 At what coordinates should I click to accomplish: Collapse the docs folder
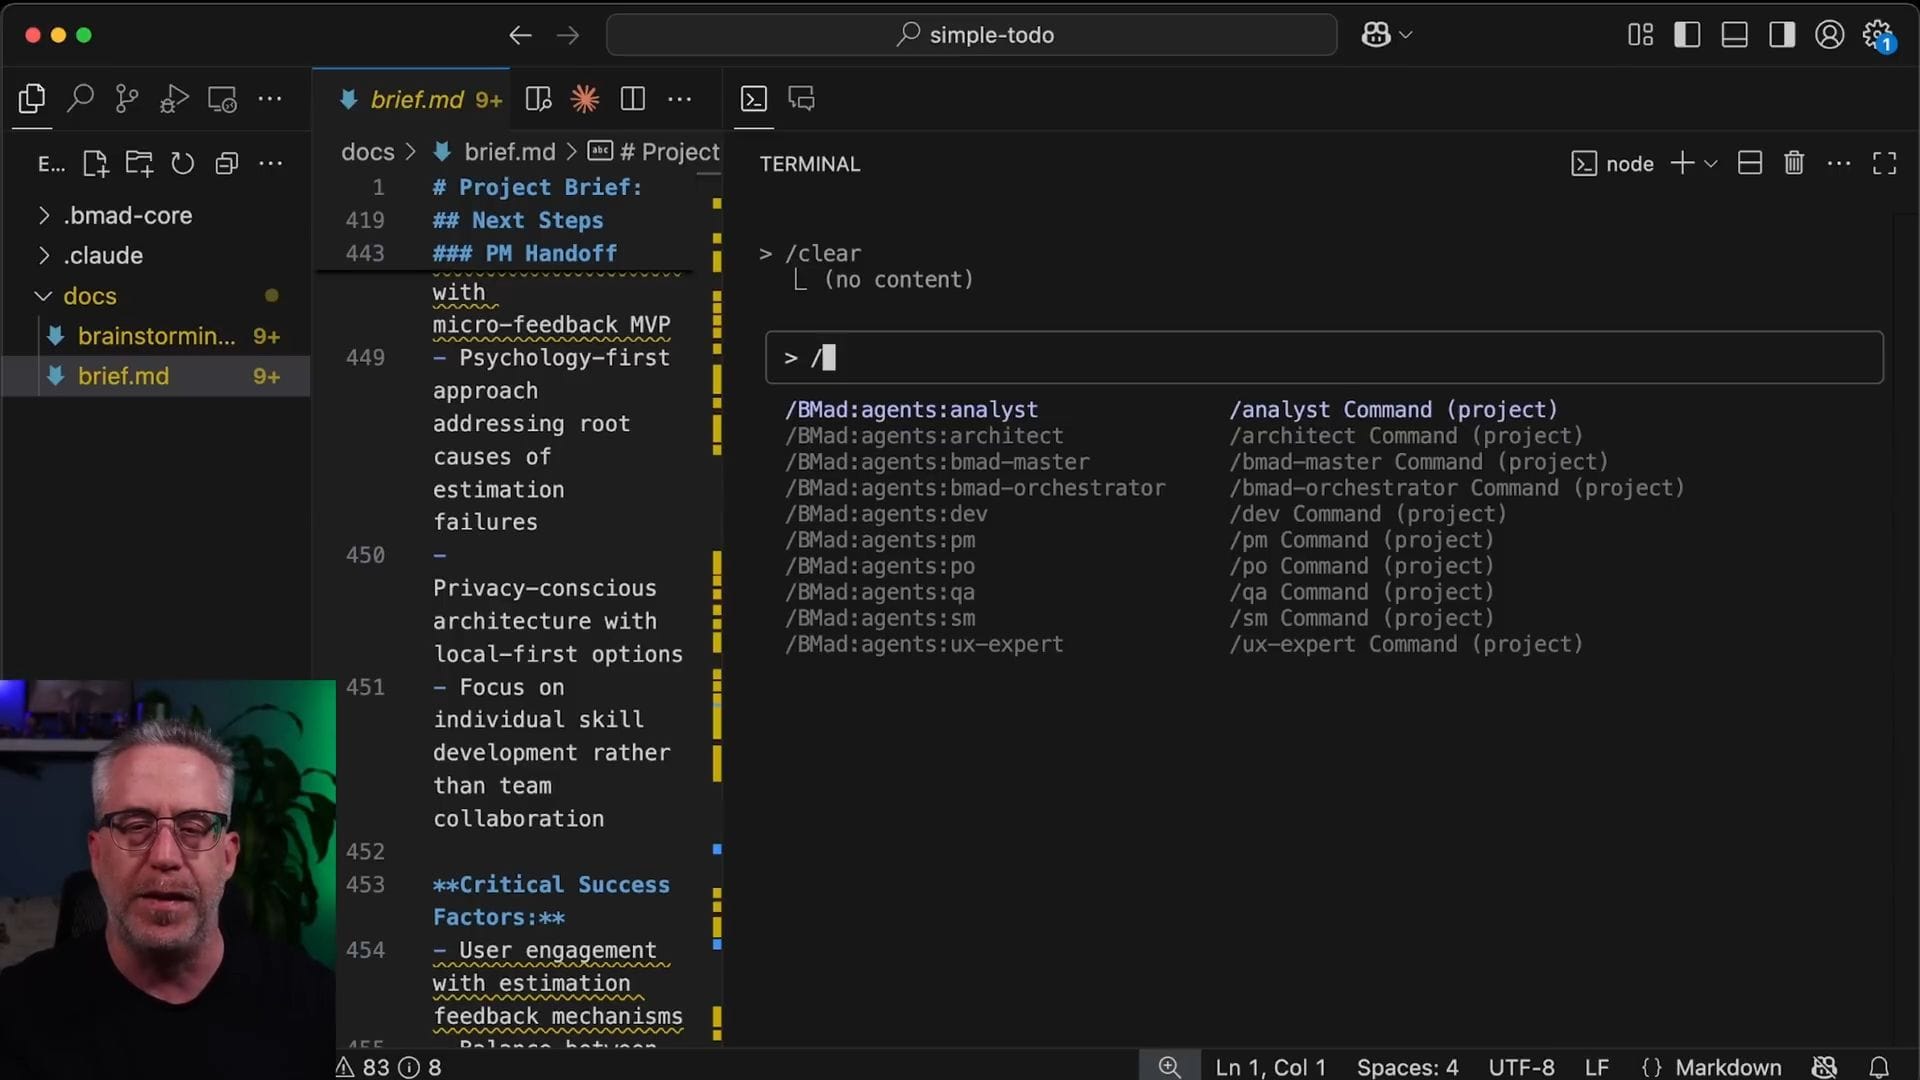[x=89, y=296]
